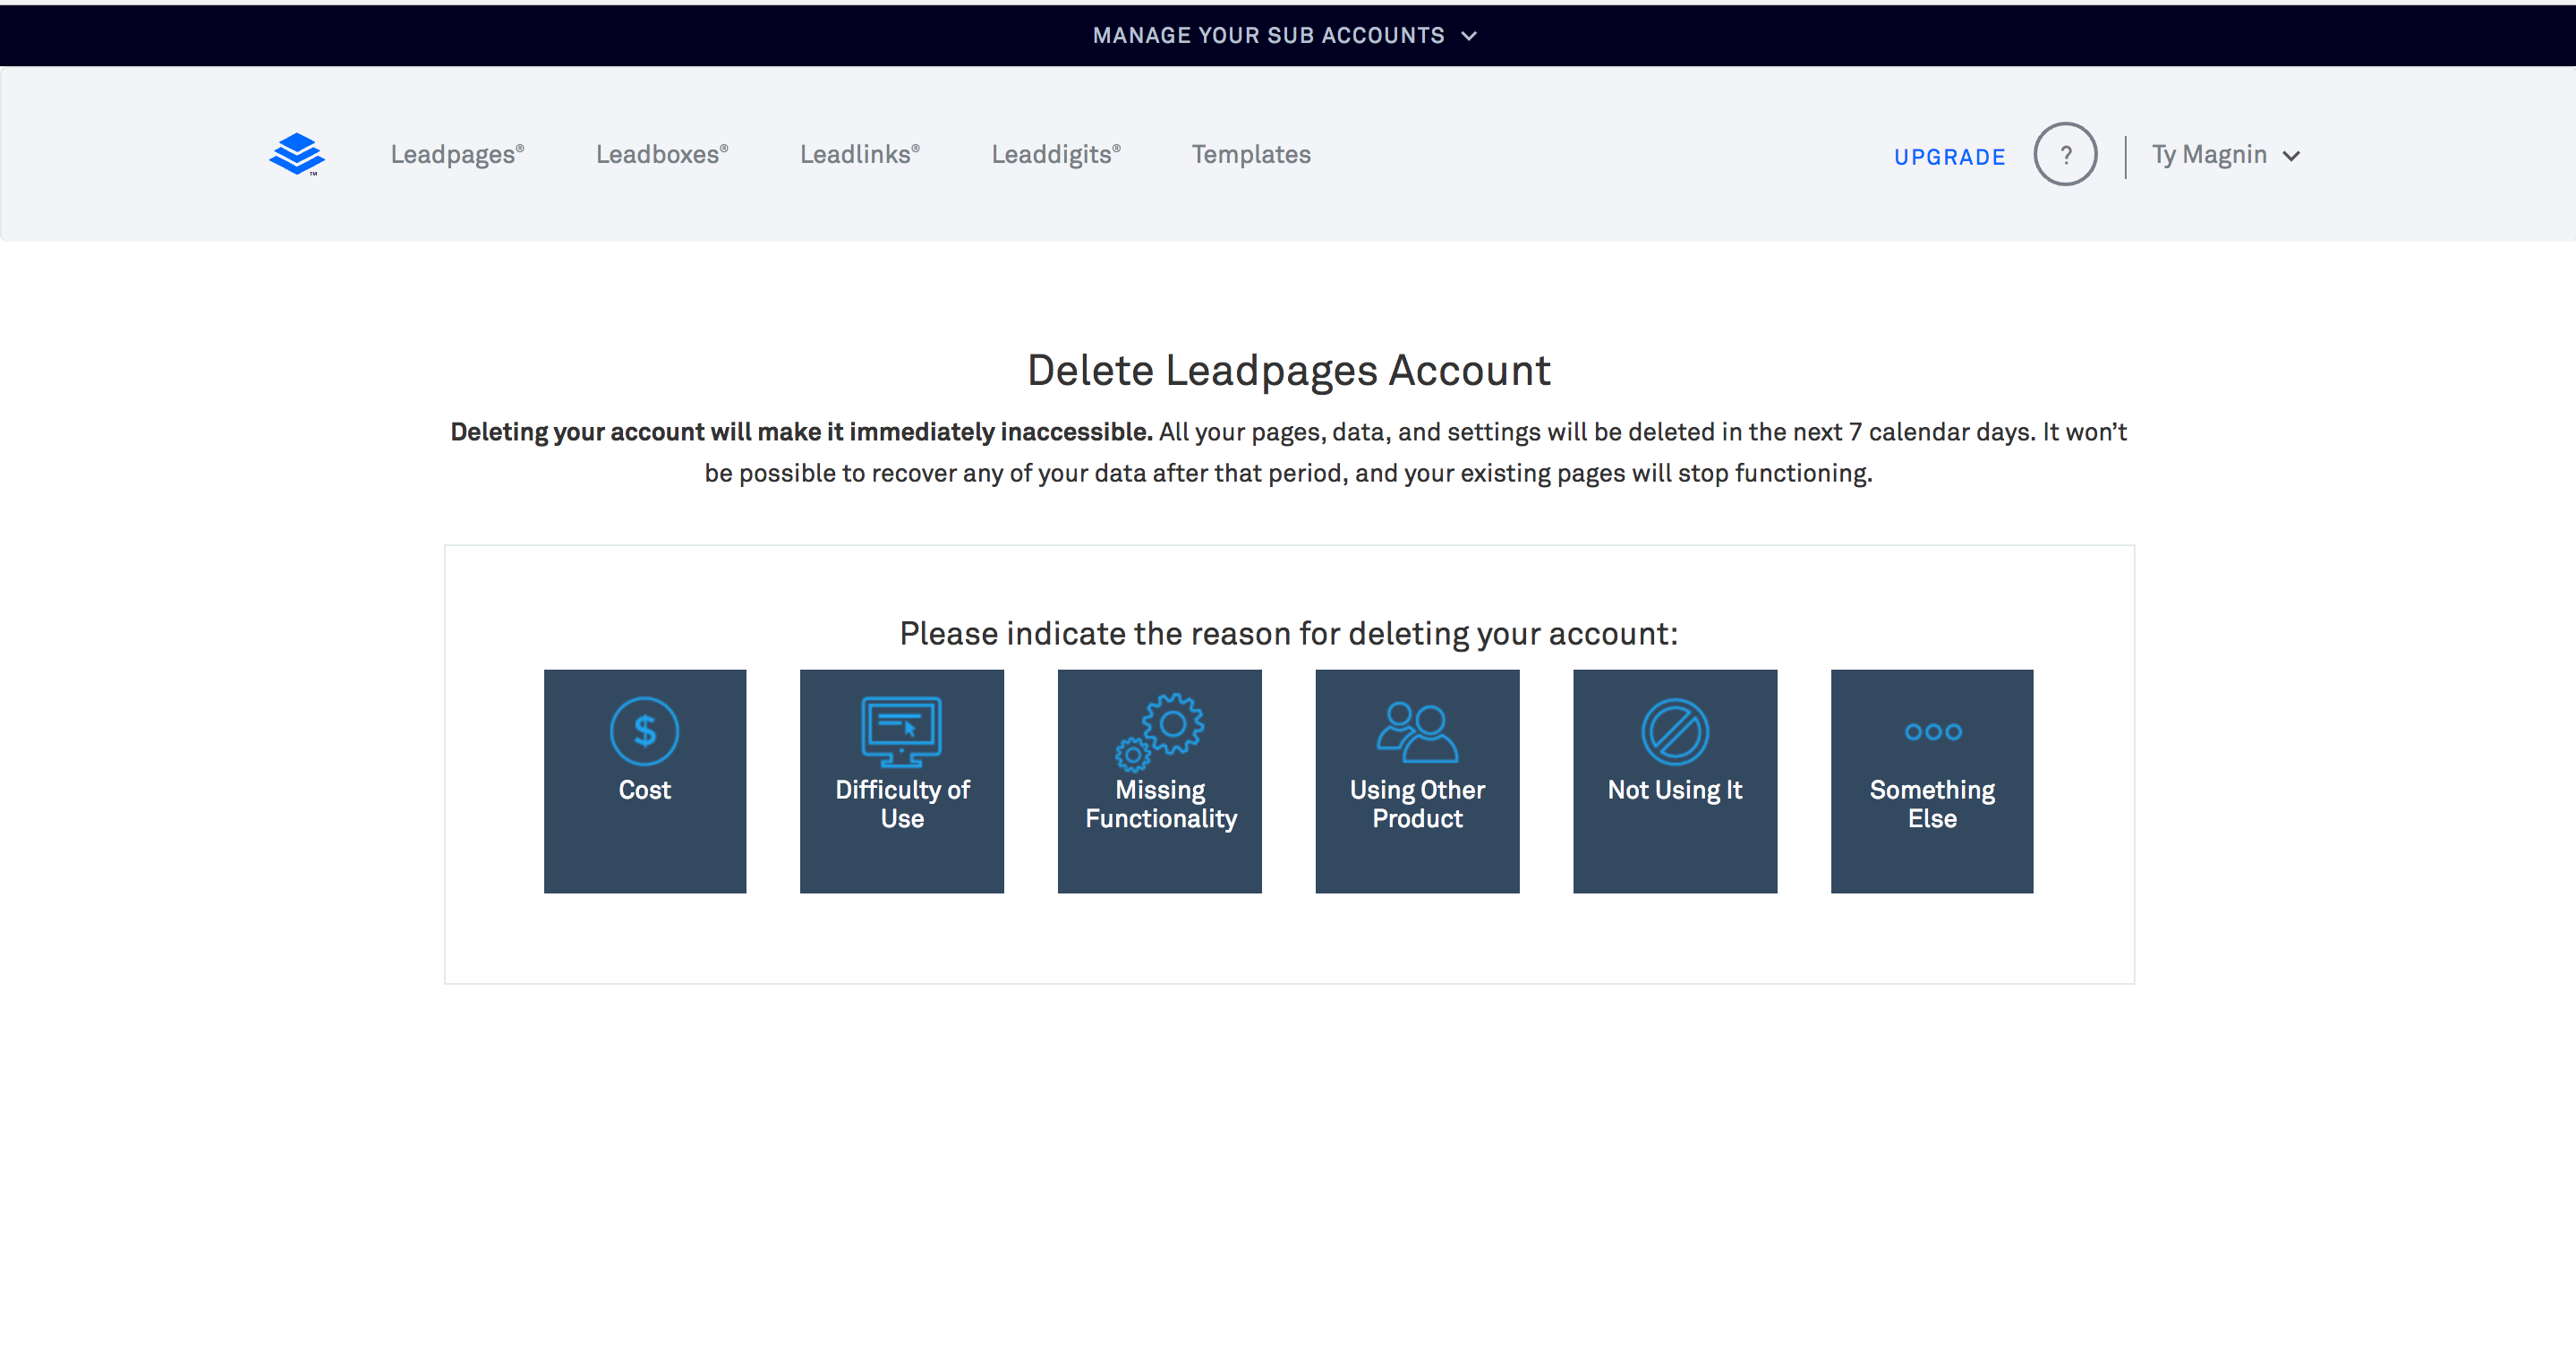The height and width of the screenshot is (1359, 2576).
Task: Click the Missing Functionality label
Action: tap(1160, 804)
